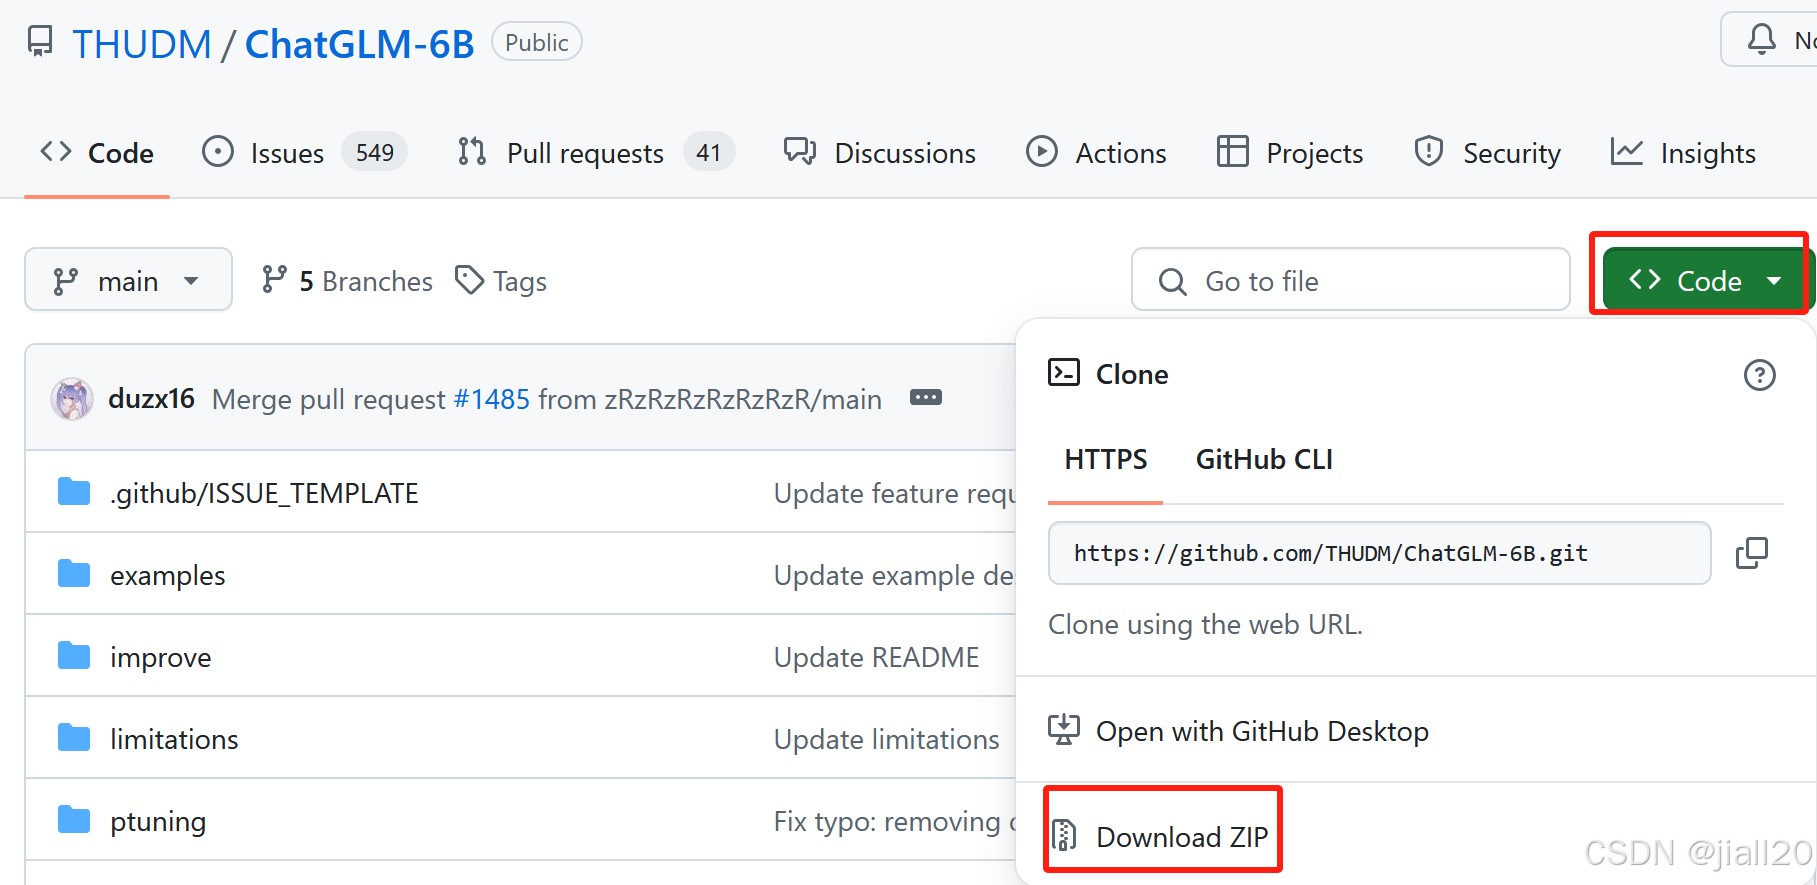Viewport: 1817px width, 885px height.
Task: Click the Pull requests git icon
Action: pos(472,152)
